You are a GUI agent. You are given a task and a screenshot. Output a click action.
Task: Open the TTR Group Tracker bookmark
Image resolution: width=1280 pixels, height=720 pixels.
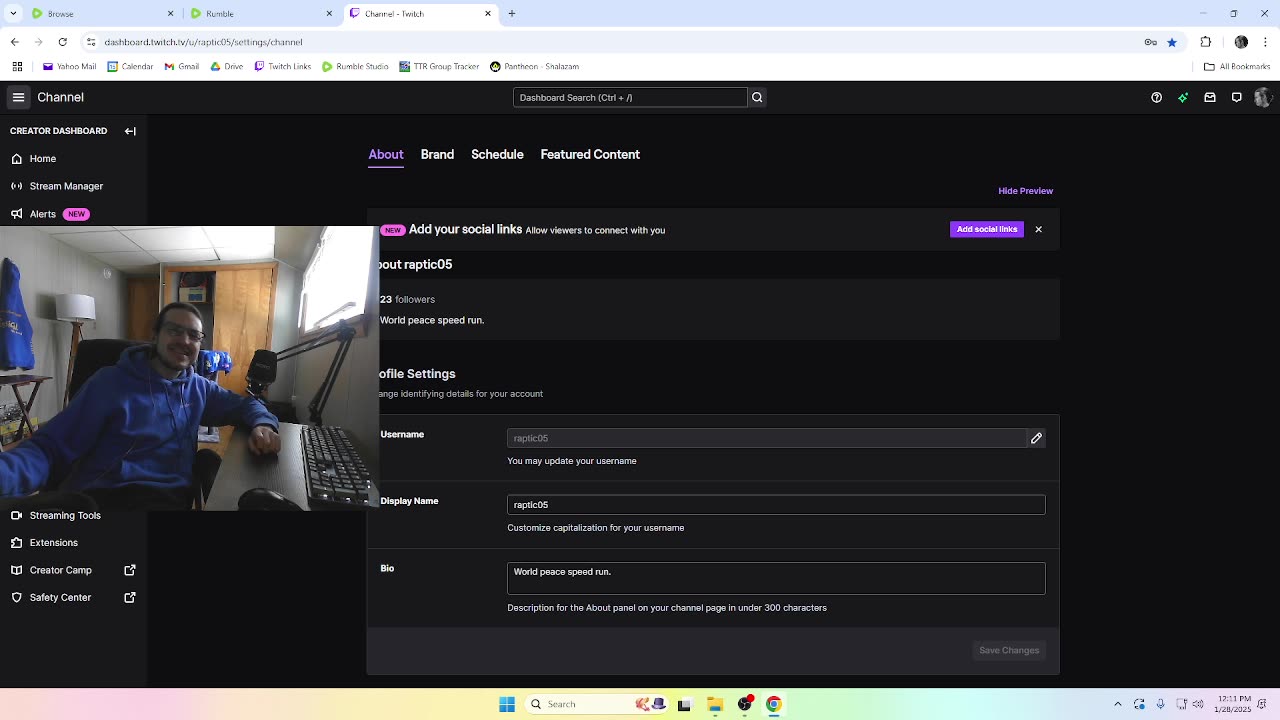[x=439, y=66]
